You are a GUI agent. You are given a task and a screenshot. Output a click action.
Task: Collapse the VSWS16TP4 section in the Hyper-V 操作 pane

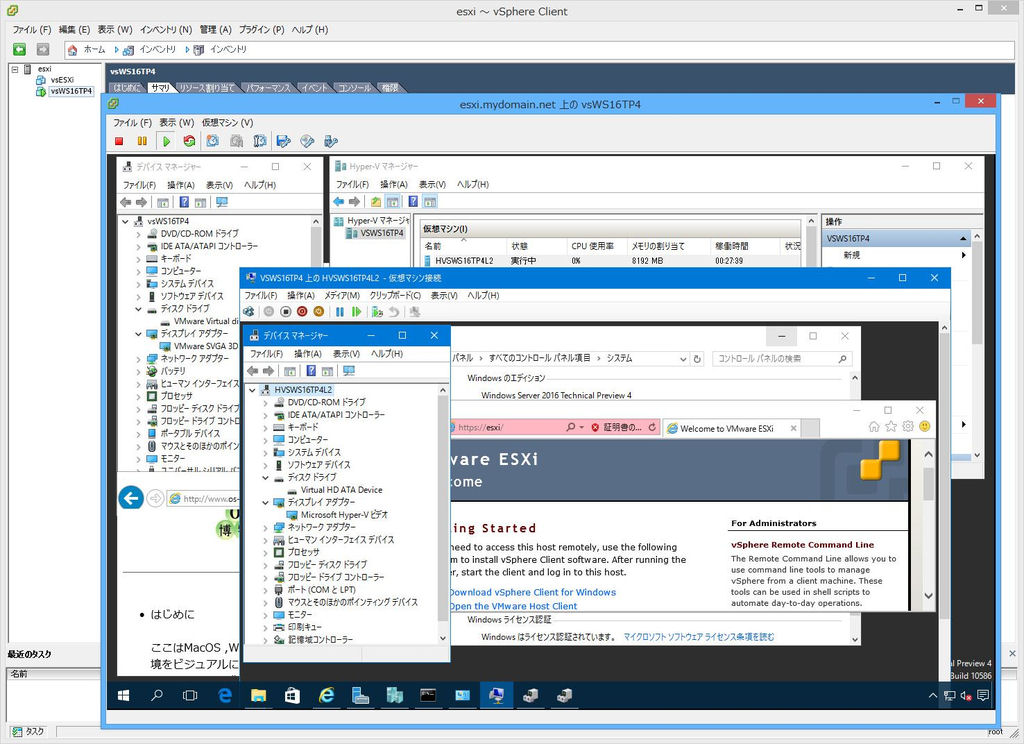point(963,238)
